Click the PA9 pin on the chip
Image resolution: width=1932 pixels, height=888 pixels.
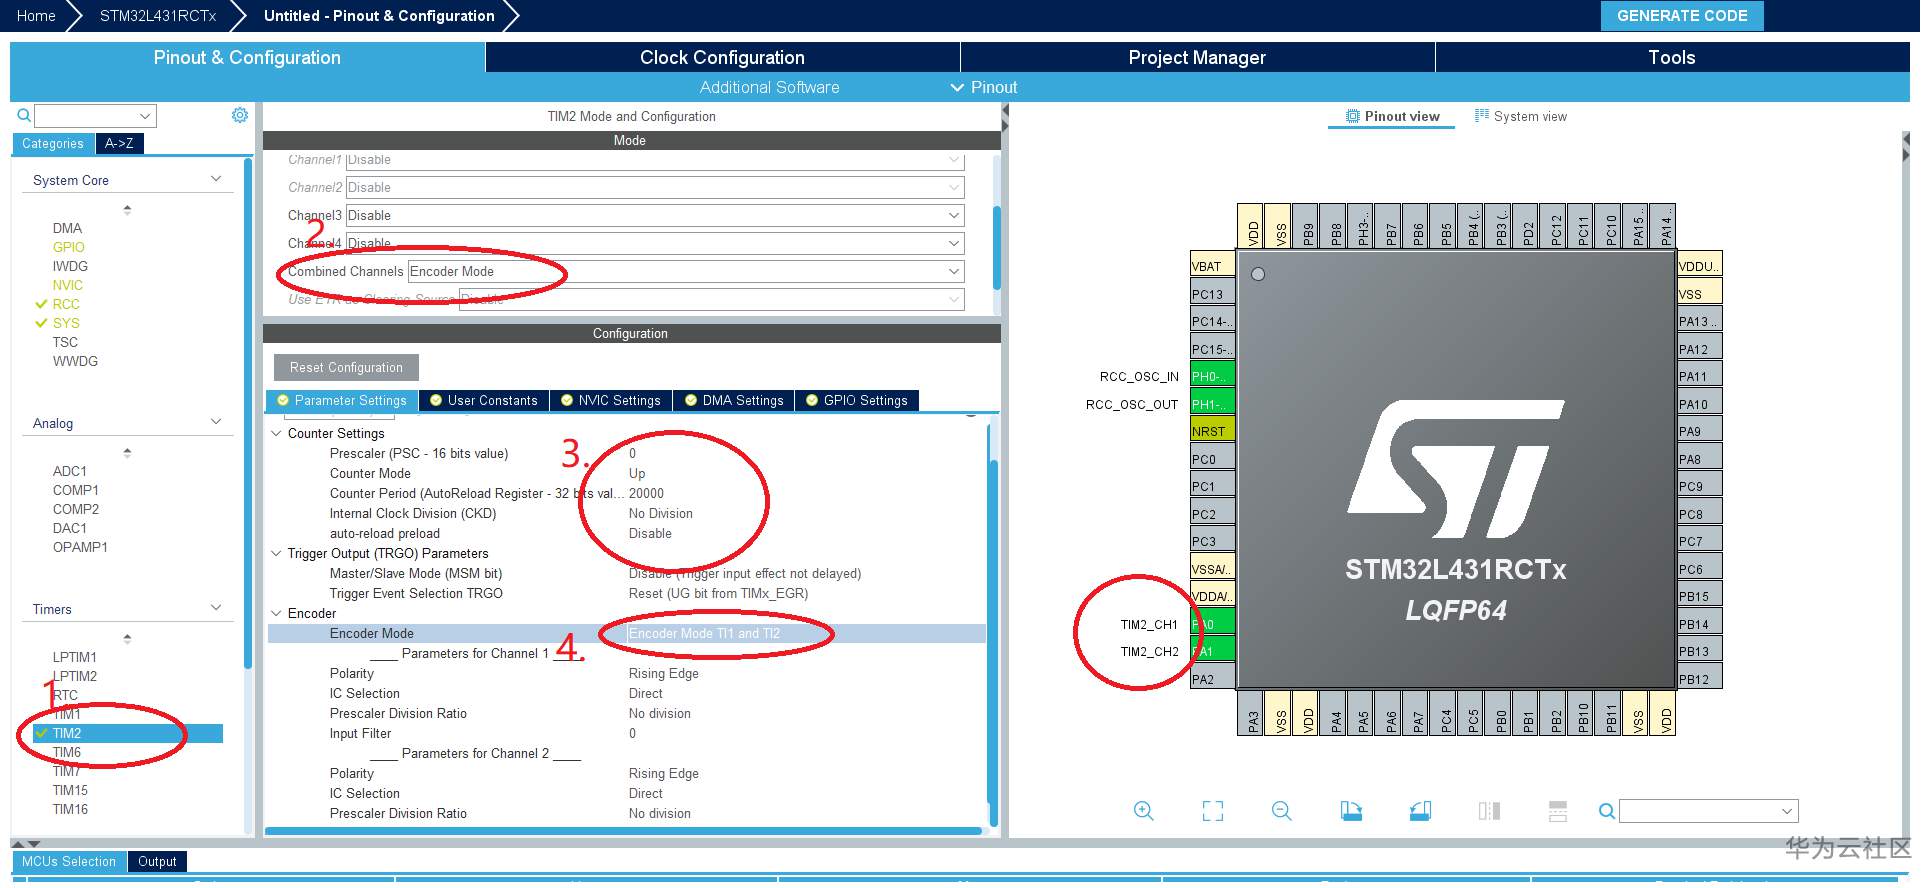(x=1699, y=431)
